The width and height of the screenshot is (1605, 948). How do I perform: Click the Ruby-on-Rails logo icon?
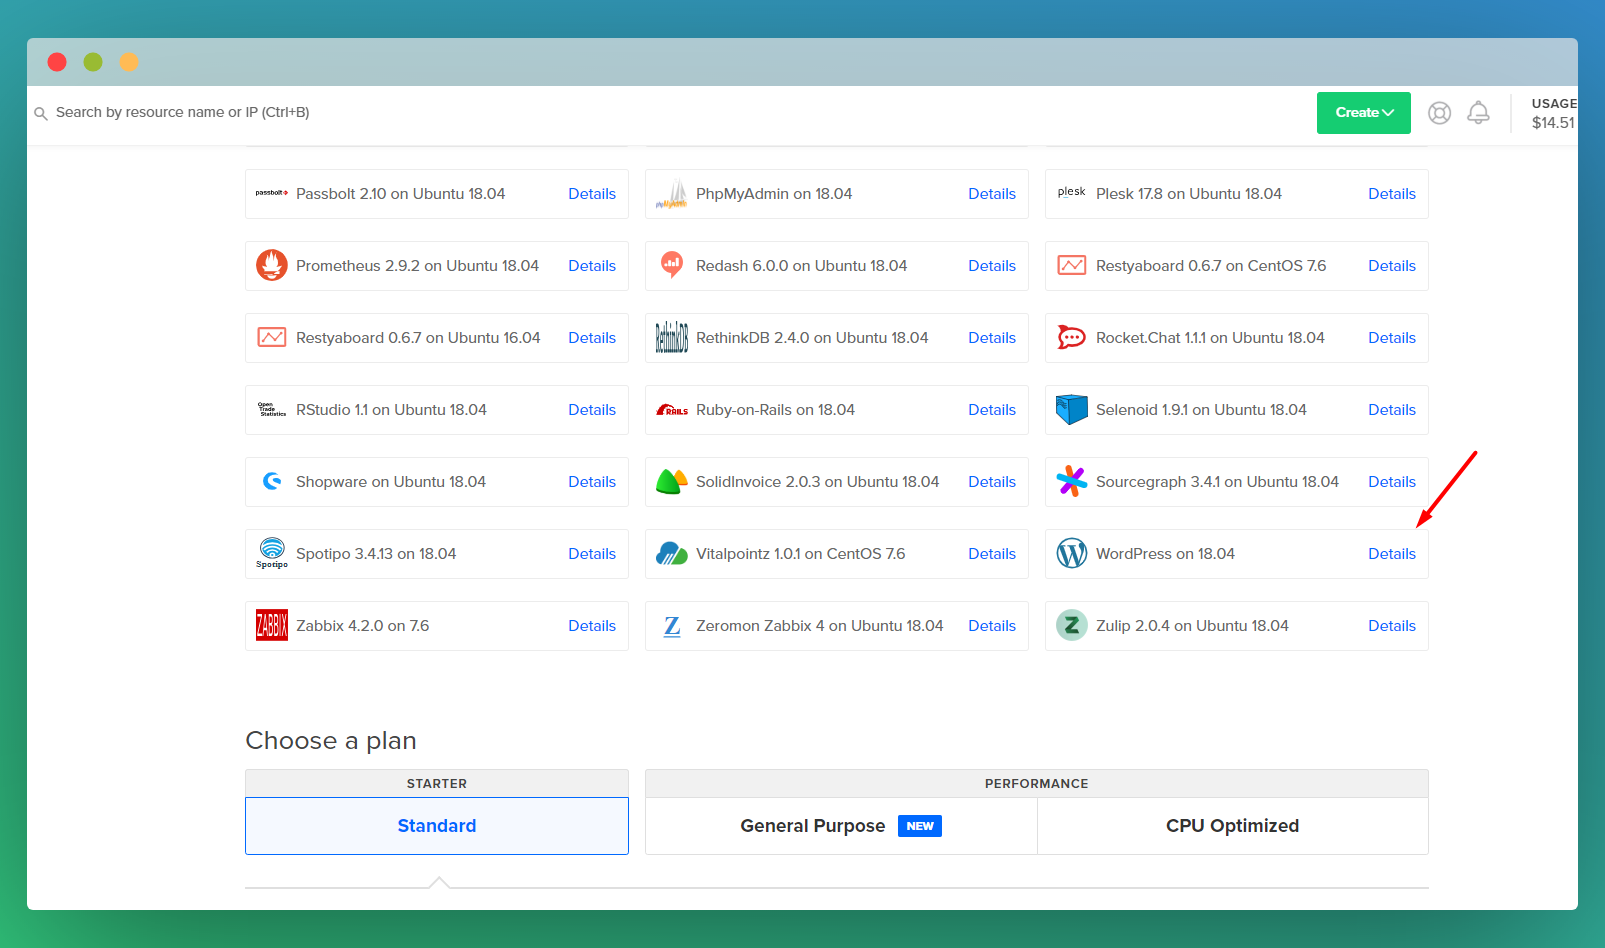[672, 410]
